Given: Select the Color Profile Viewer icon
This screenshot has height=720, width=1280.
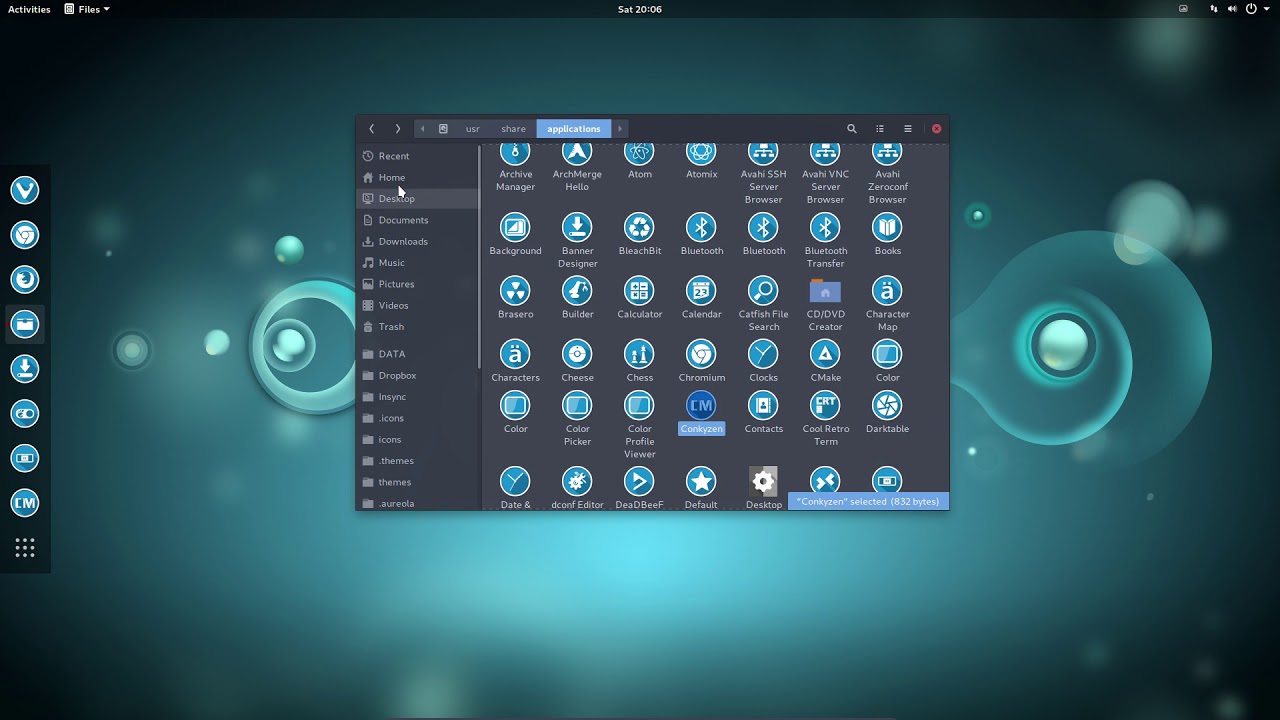Looking at the screenshot, I should tap(639, 405).
